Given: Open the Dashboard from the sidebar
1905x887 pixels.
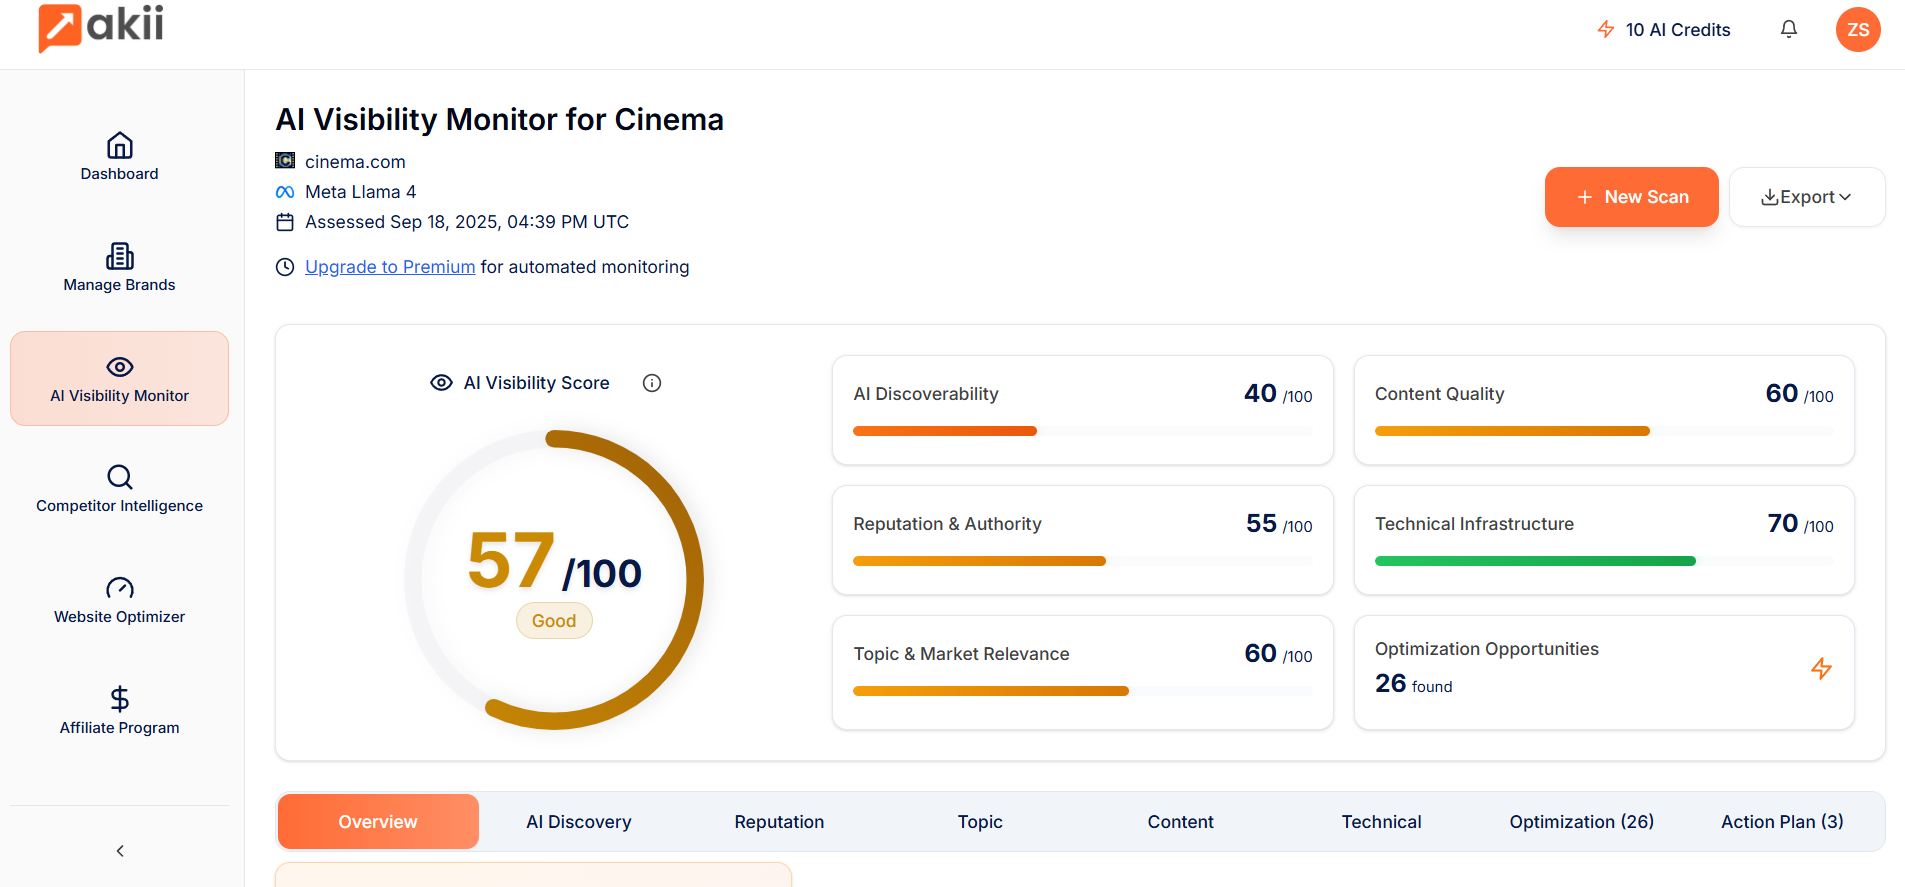Looking at the screenshot, I should pos(119,157).
